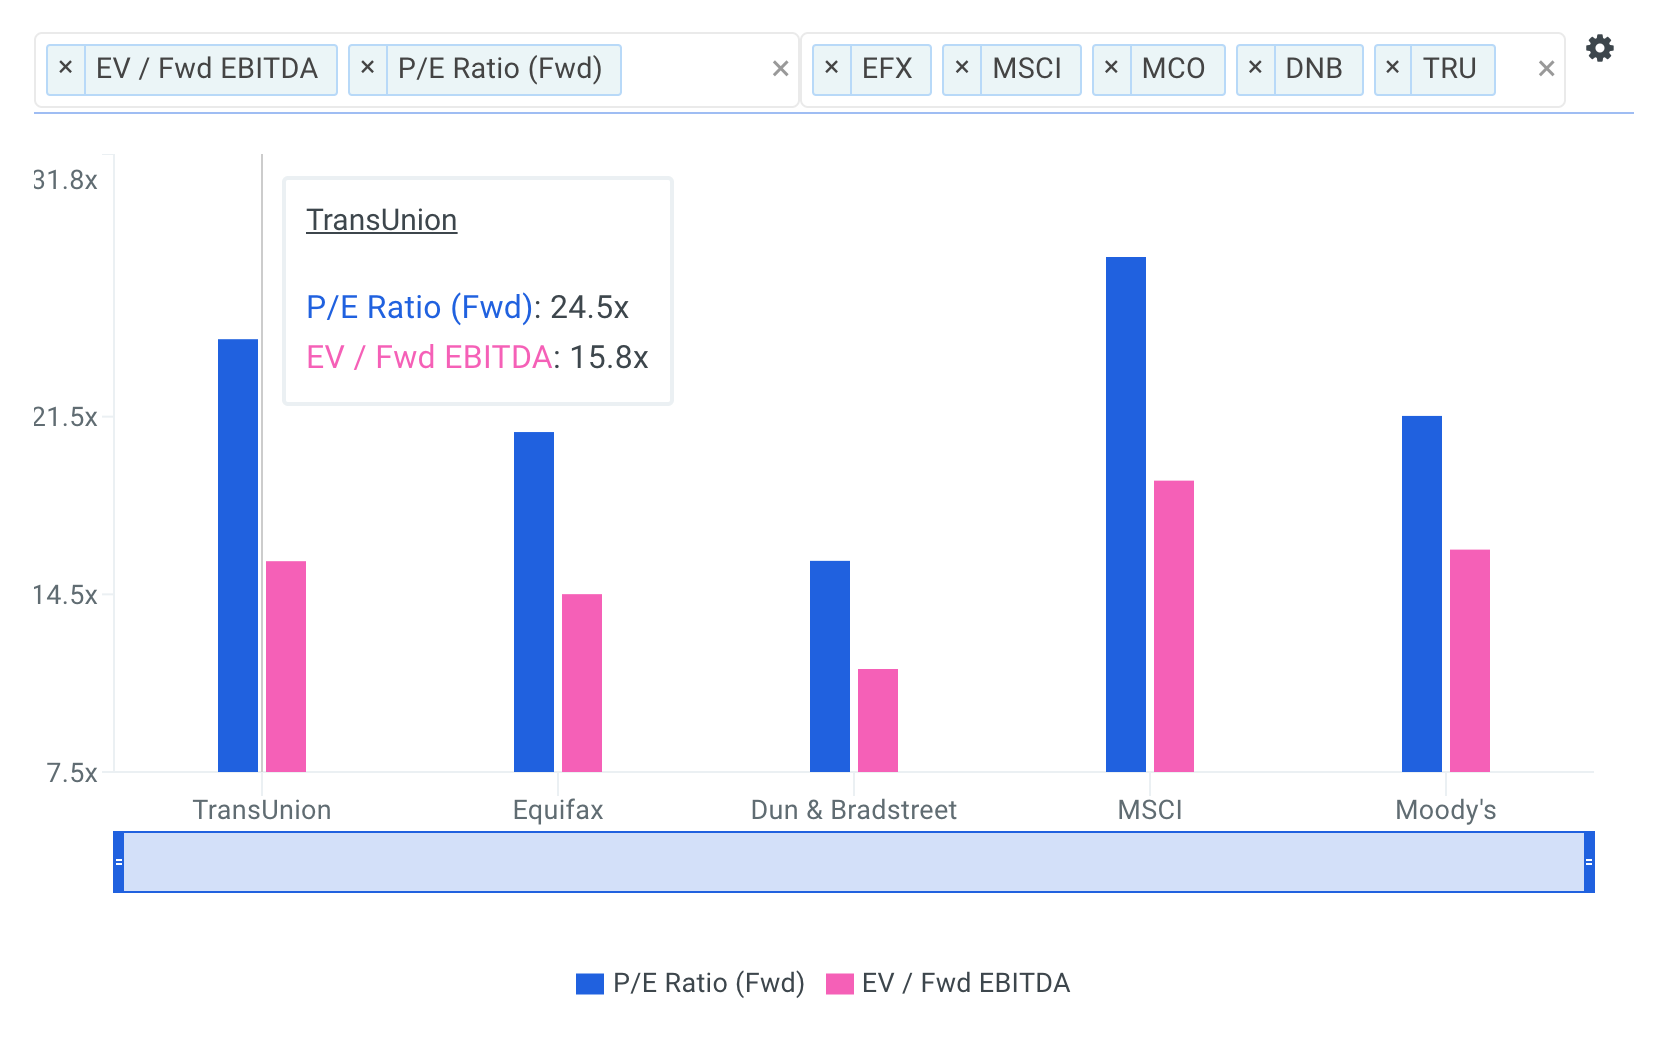Screen dimensions: 1658x1040
Task: Remove MSCI ticker tag
Action: (962, 69)
